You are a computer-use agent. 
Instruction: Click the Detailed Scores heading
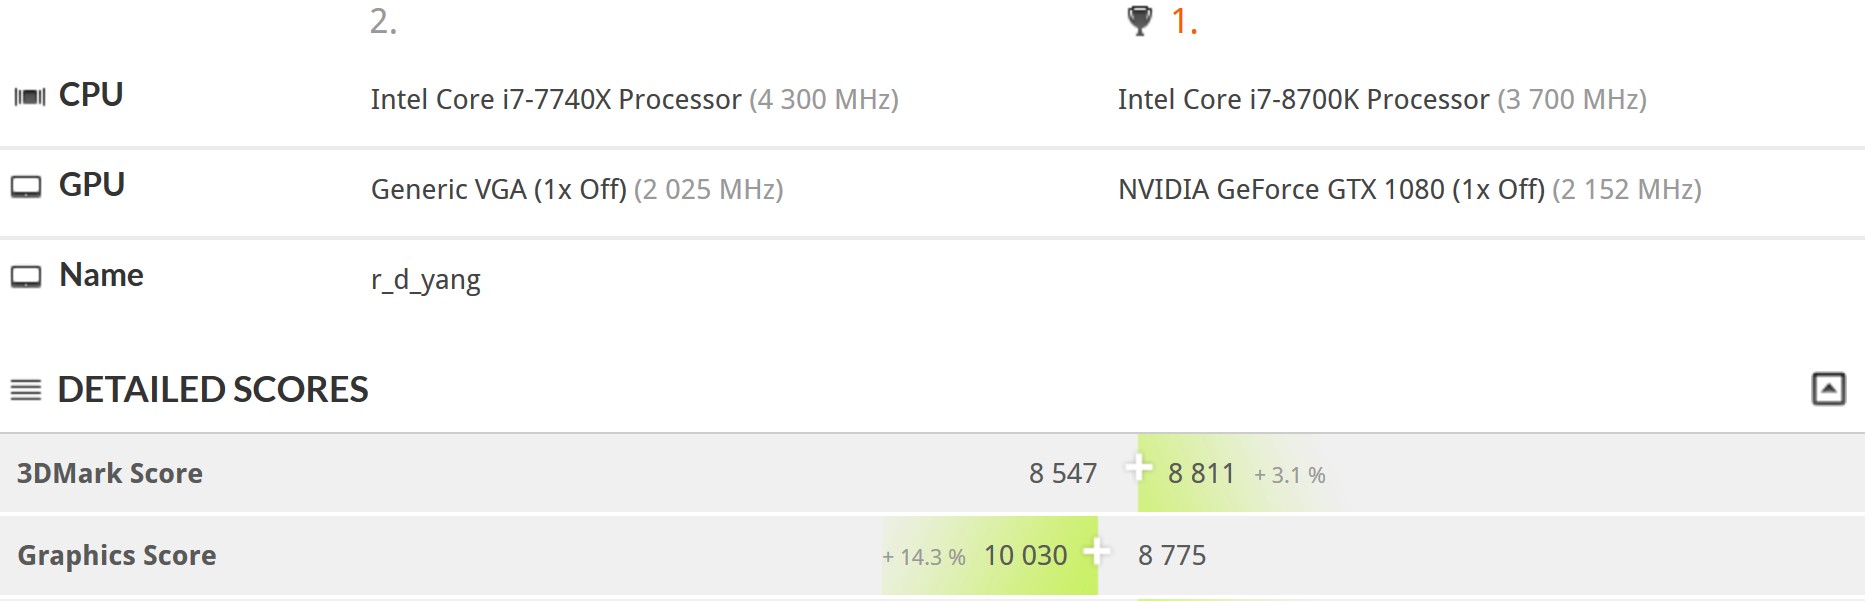(213, 390)
